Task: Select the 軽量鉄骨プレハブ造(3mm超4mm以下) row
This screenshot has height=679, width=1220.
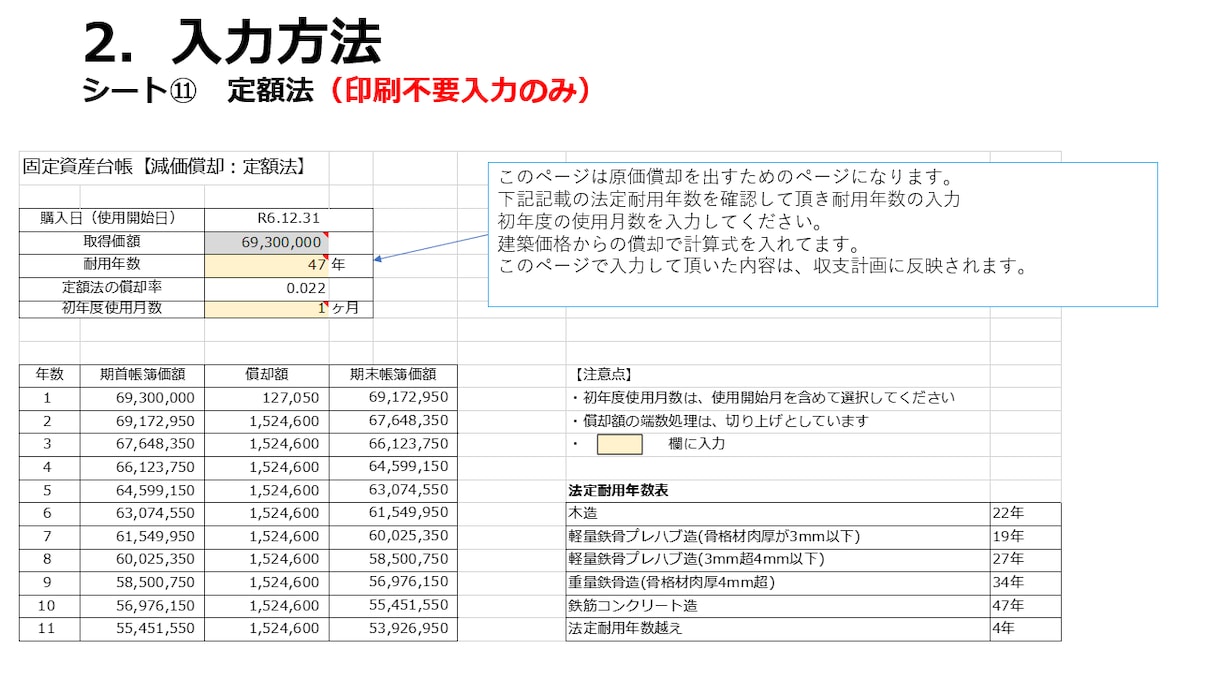Action: point(778,559)
